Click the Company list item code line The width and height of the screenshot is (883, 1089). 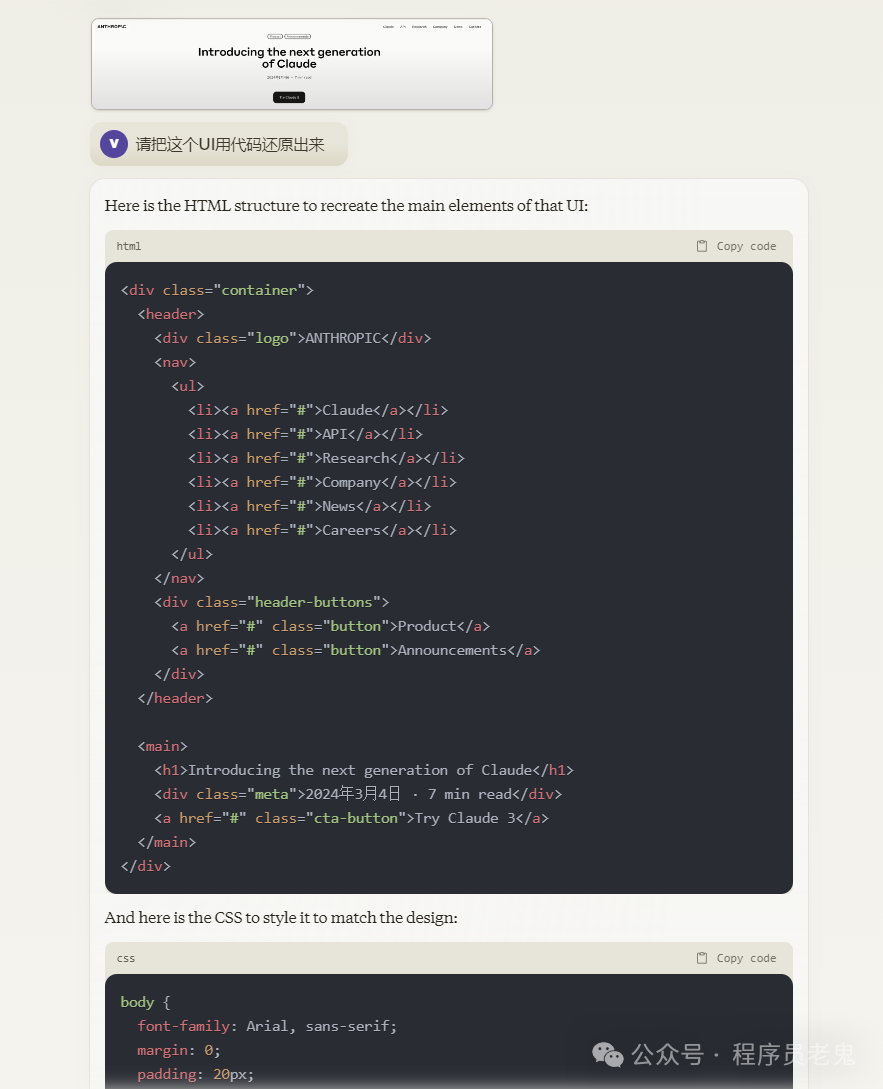coord(322,482)
